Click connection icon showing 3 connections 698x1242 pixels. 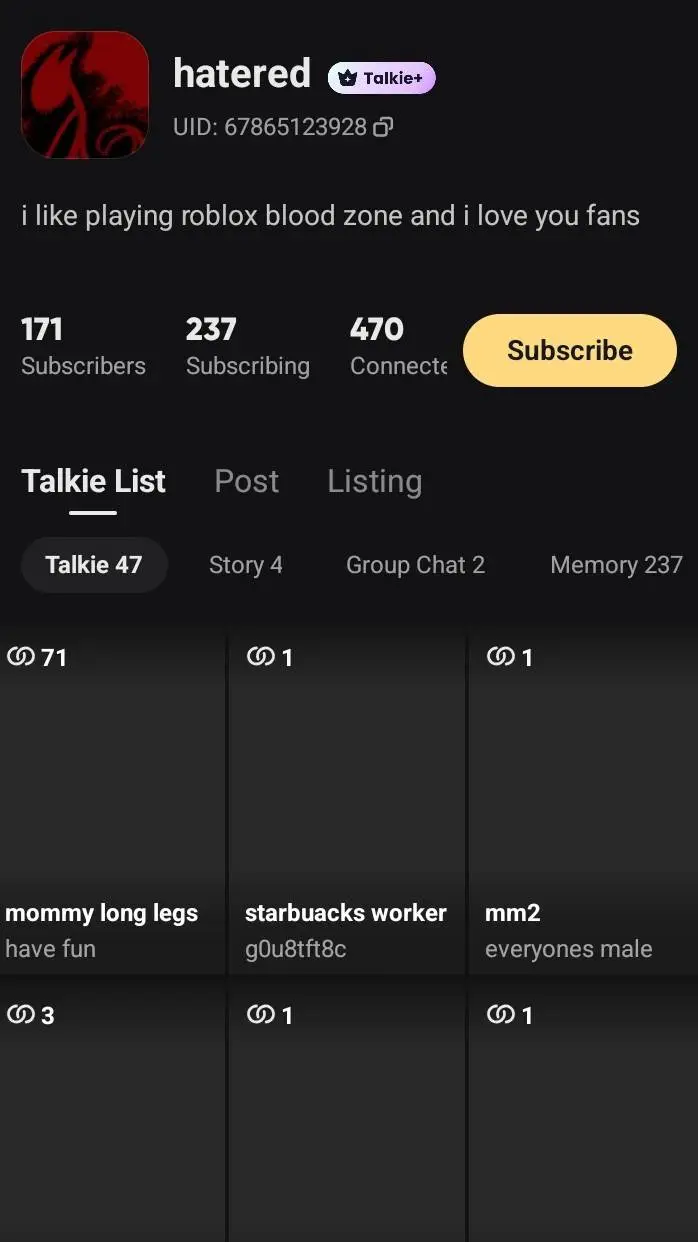(20, 1015)
